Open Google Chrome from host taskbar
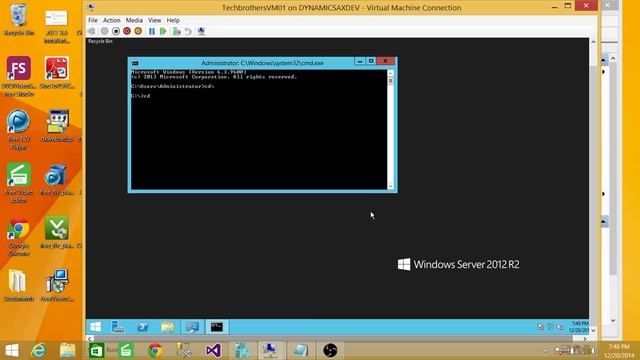 [155, 350]
